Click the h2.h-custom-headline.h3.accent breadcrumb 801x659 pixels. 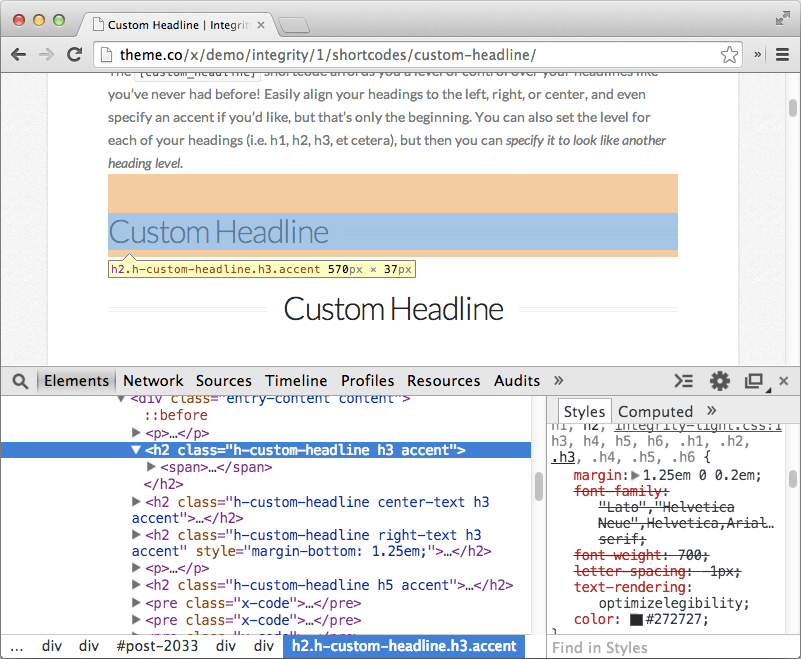click(x=404, y=646)
